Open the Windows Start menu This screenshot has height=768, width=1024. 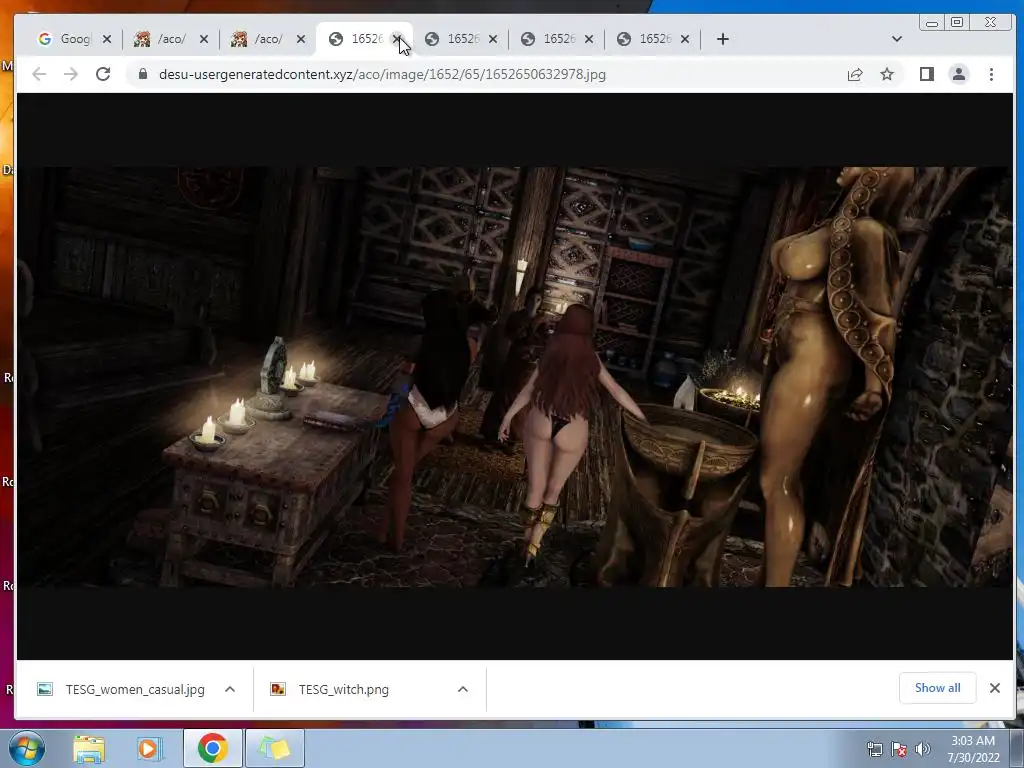coord(26,748)
